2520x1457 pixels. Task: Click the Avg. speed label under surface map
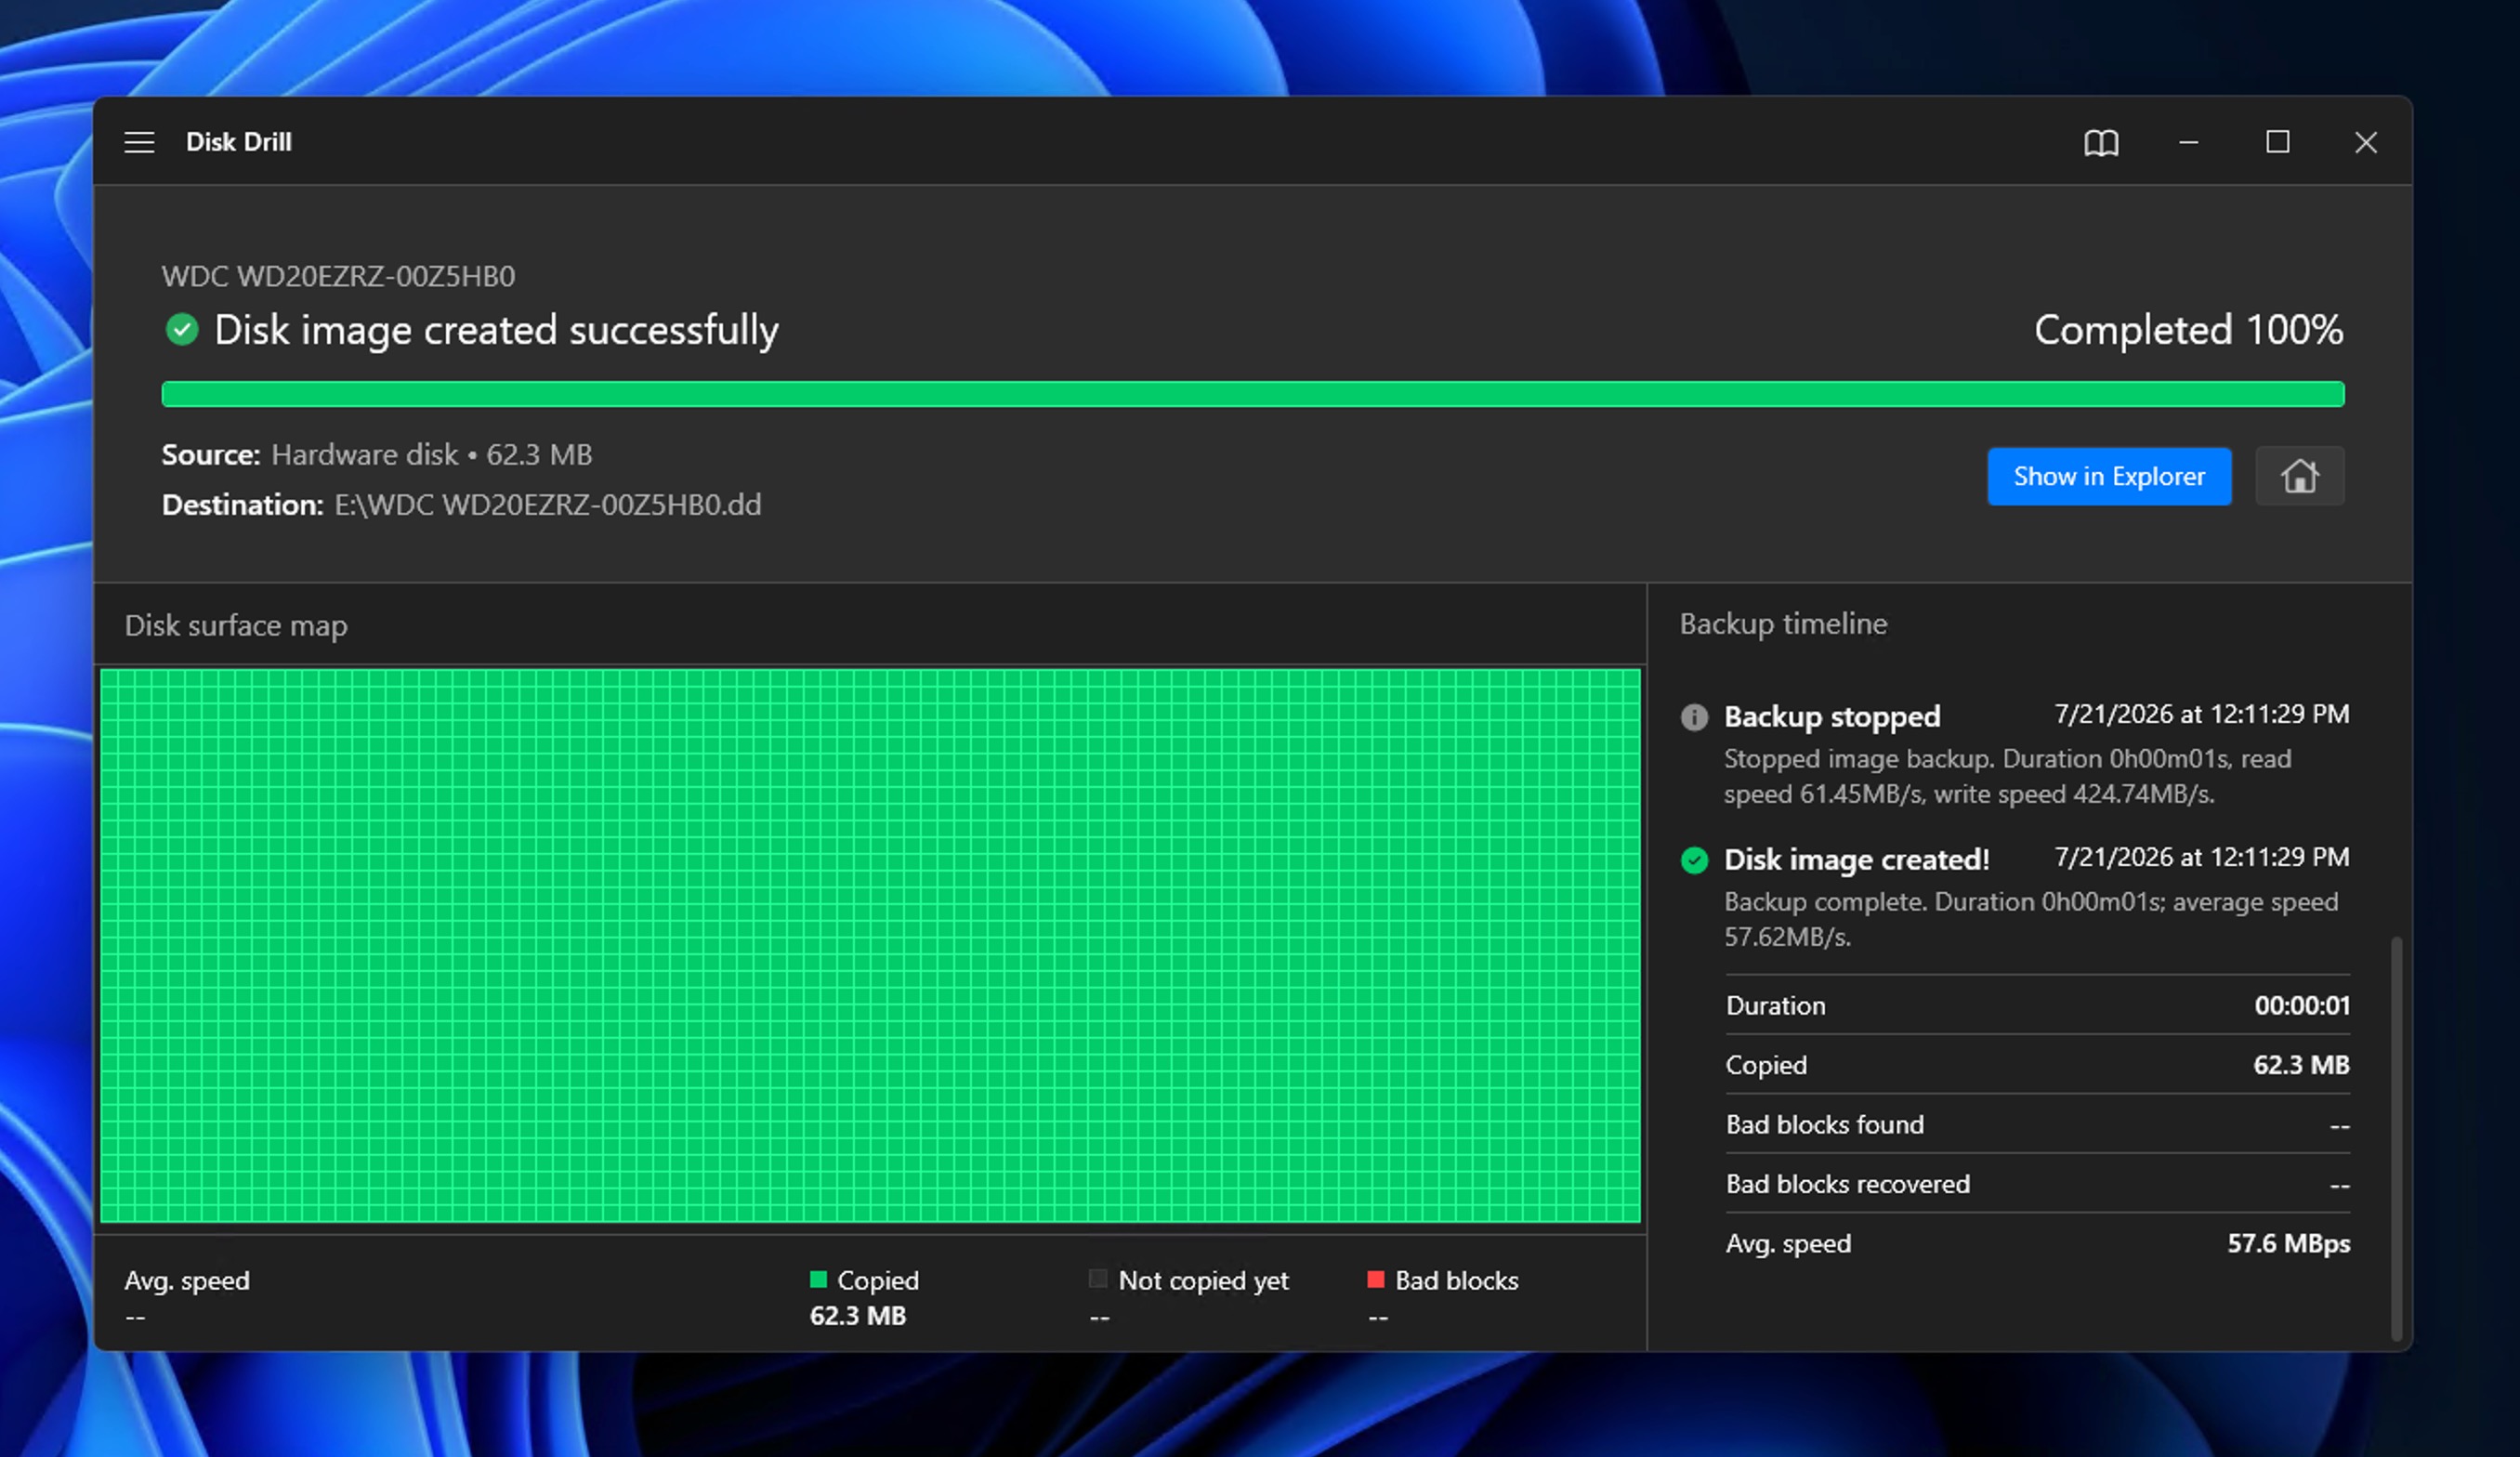pos(187,1281)
